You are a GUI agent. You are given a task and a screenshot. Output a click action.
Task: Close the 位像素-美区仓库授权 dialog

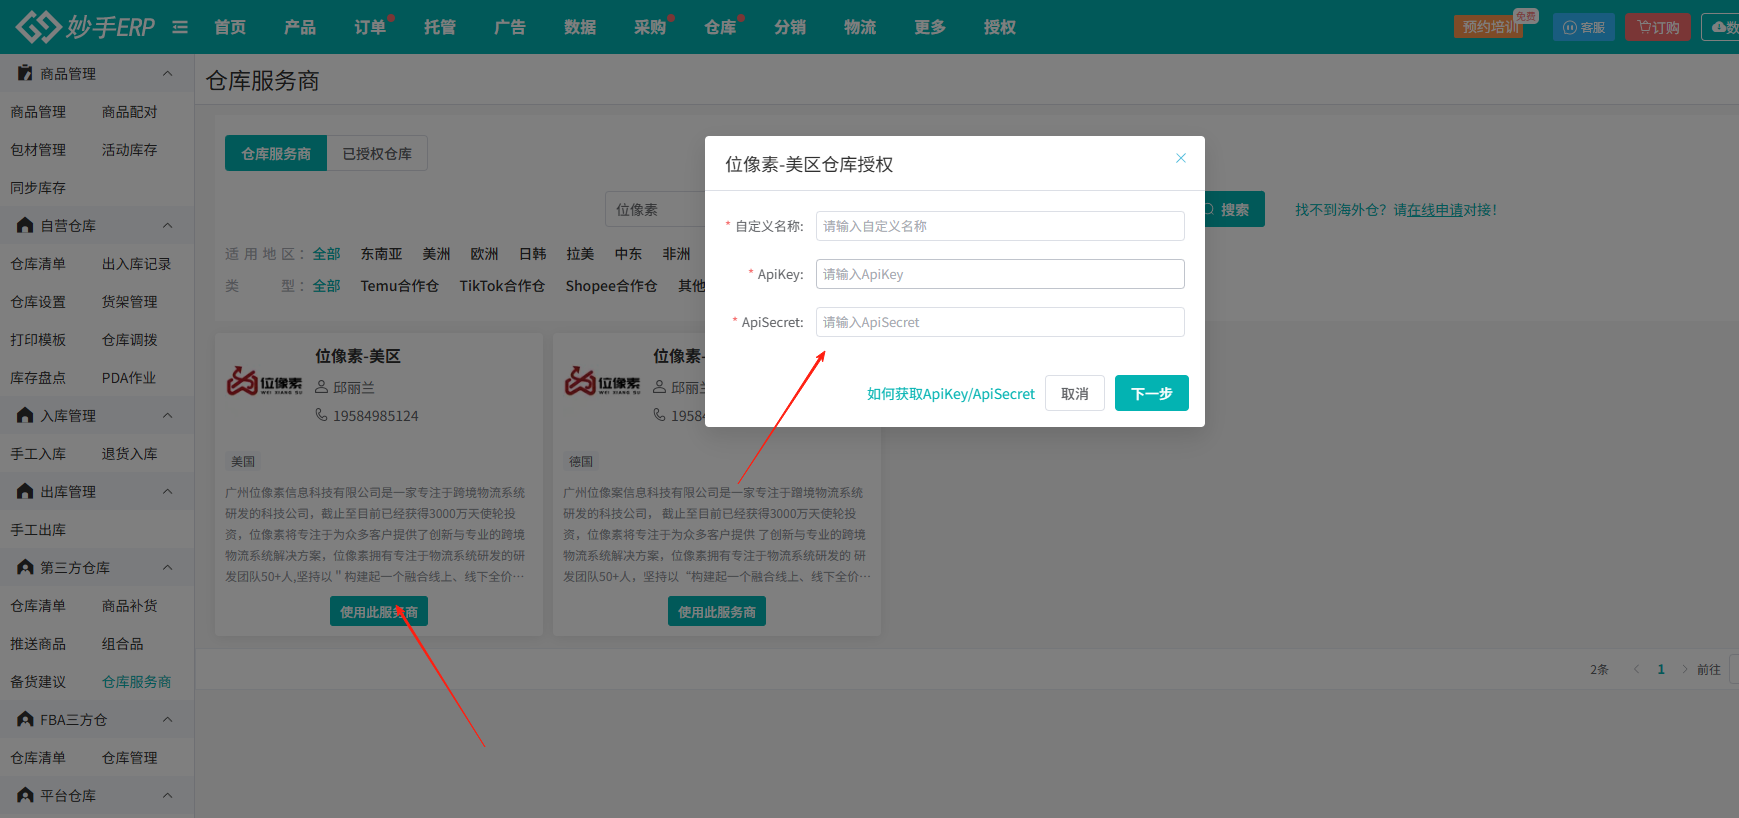tap(1181, 158)
